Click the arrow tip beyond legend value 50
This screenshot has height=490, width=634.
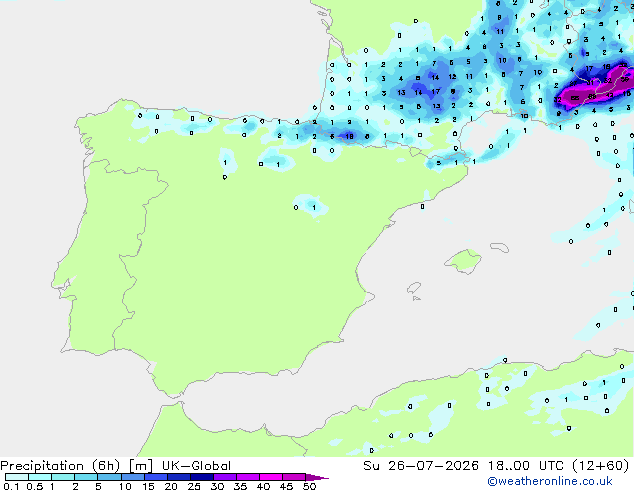click(317, 477)
